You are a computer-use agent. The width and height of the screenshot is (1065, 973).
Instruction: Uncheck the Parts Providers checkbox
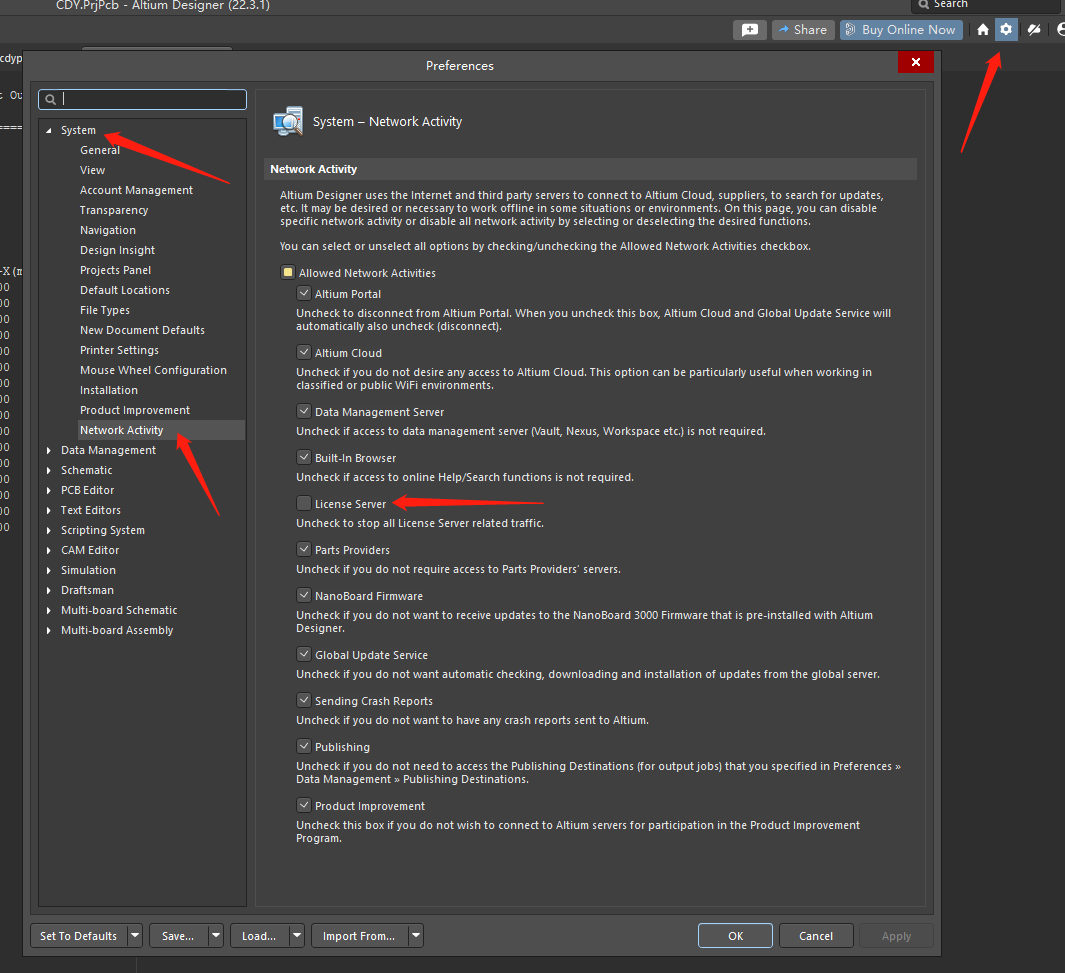[304, 549]
